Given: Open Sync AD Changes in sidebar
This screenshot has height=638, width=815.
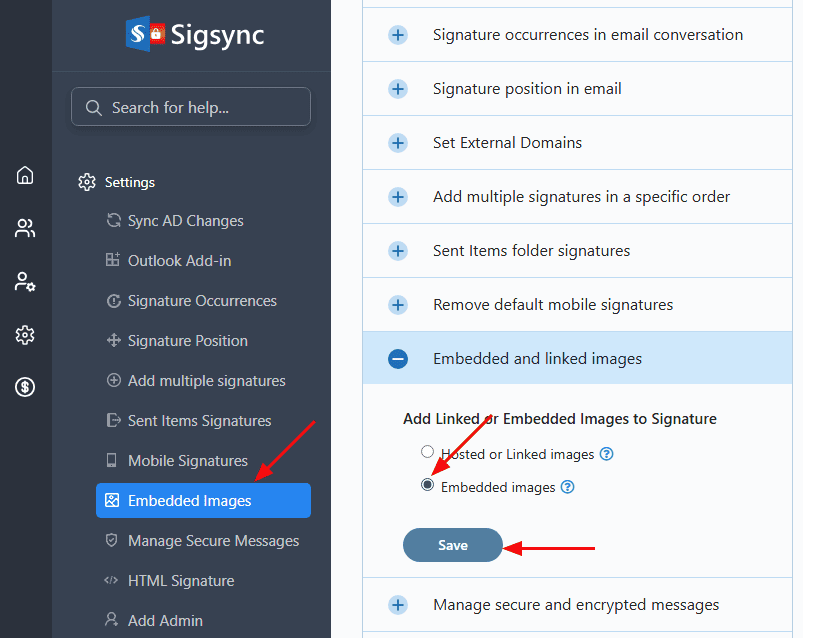Looking at the screenshot, I should (185, 221).
